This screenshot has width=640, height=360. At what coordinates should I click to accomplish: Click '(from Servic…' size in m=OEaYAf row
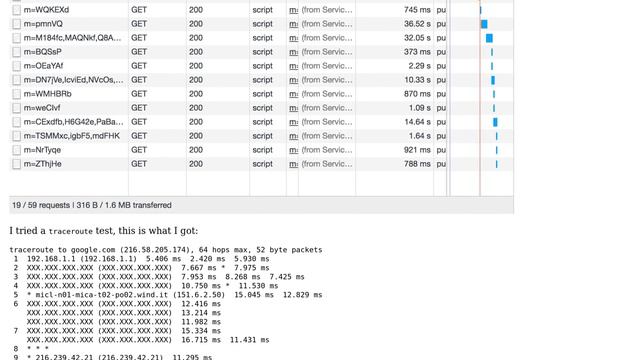tap(327, 66)
